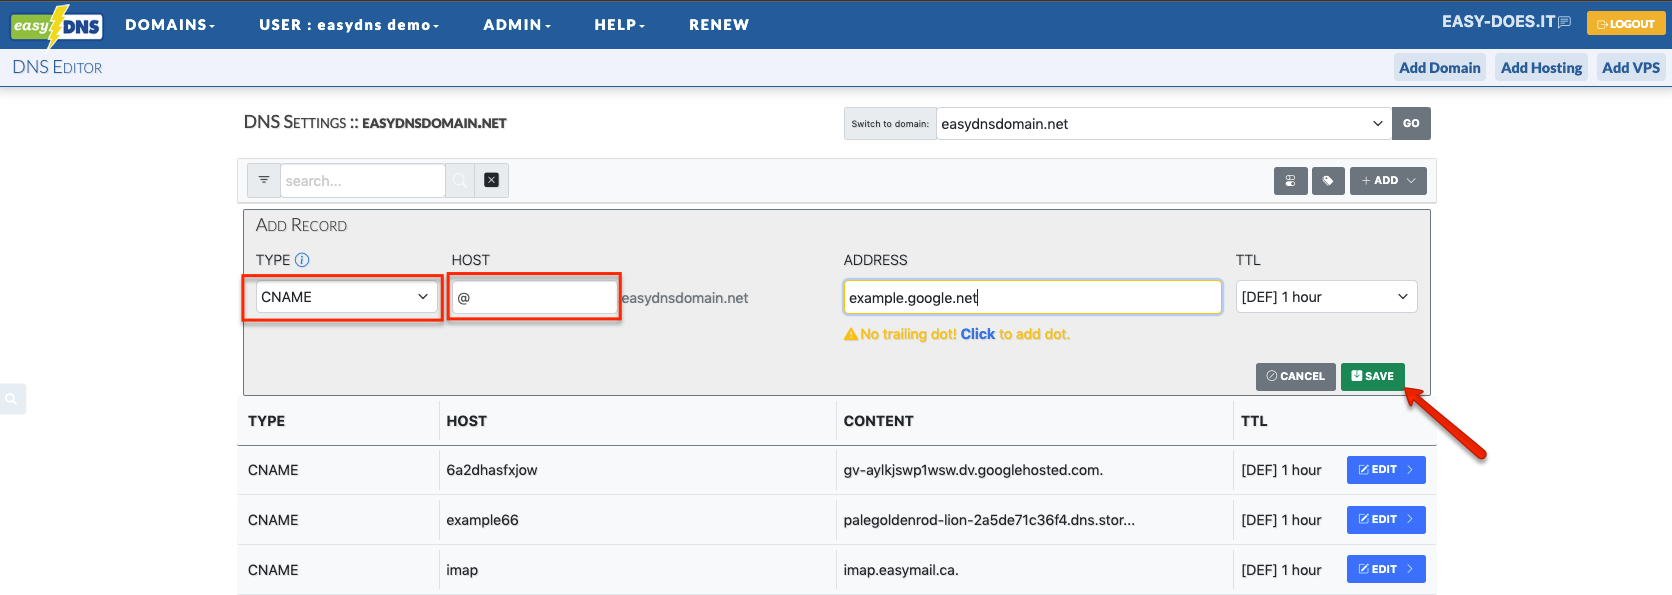The height and width of the screenshot is (595, 1672).
Task: Open the TTL dropdown in Add Record
Action: (x=1325, y=297)
